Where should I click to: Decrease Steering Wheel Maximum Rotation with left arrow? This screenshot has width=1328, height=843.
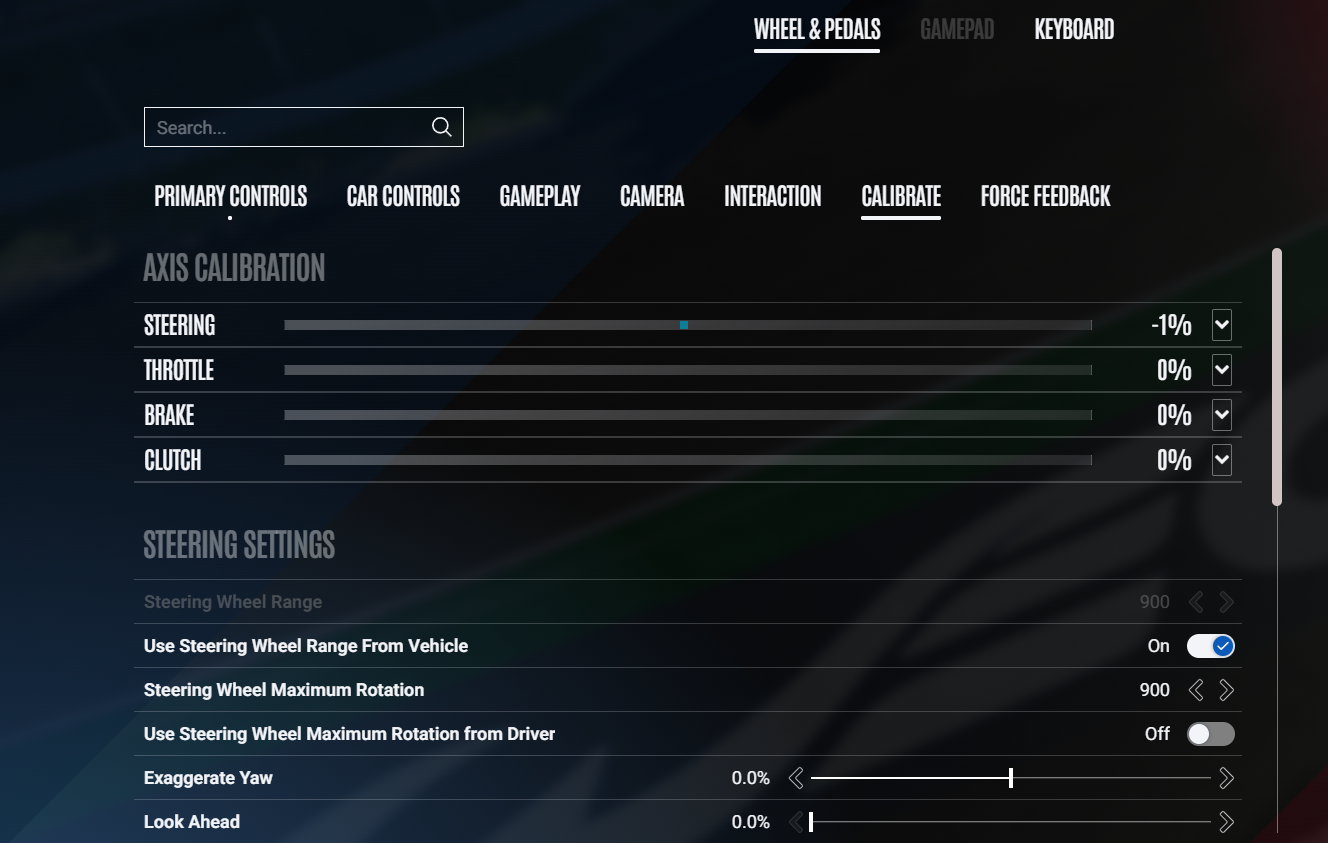[1195, 690]
